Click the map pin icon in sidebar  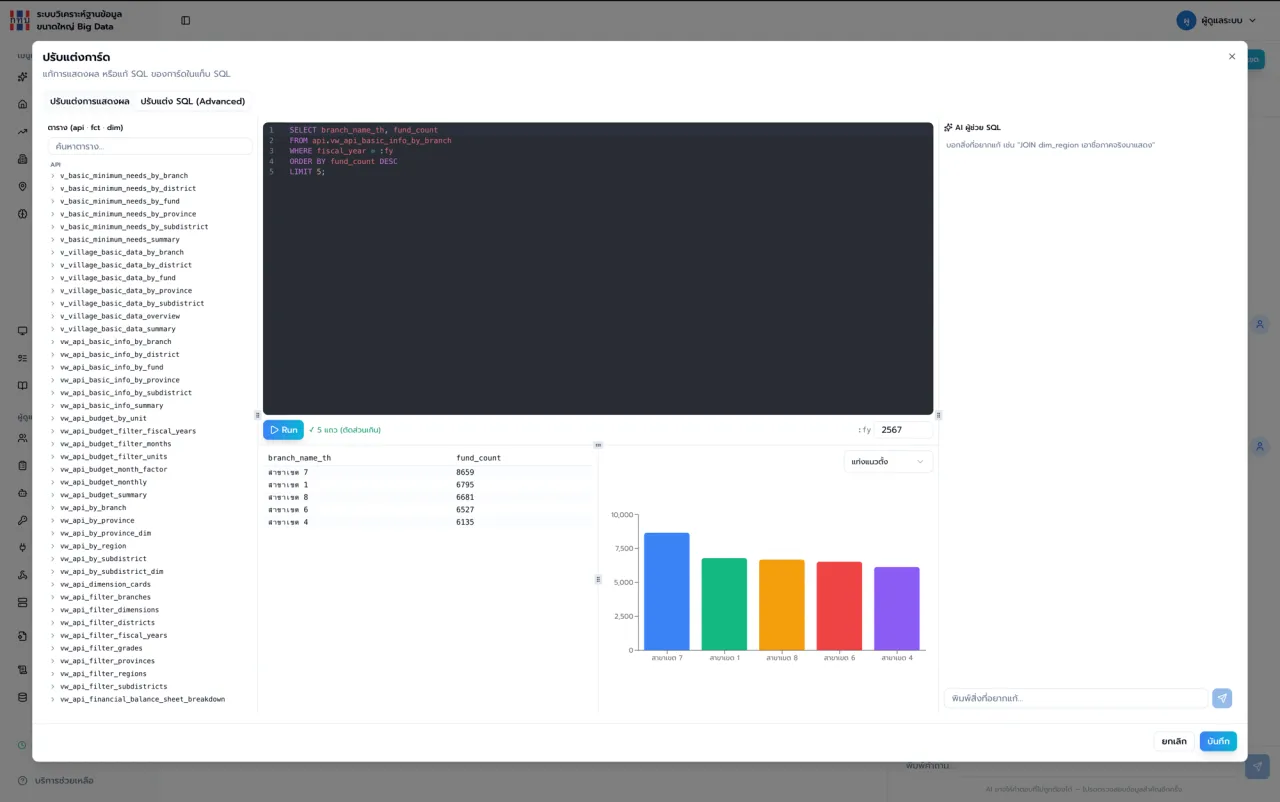click(23, 186)
